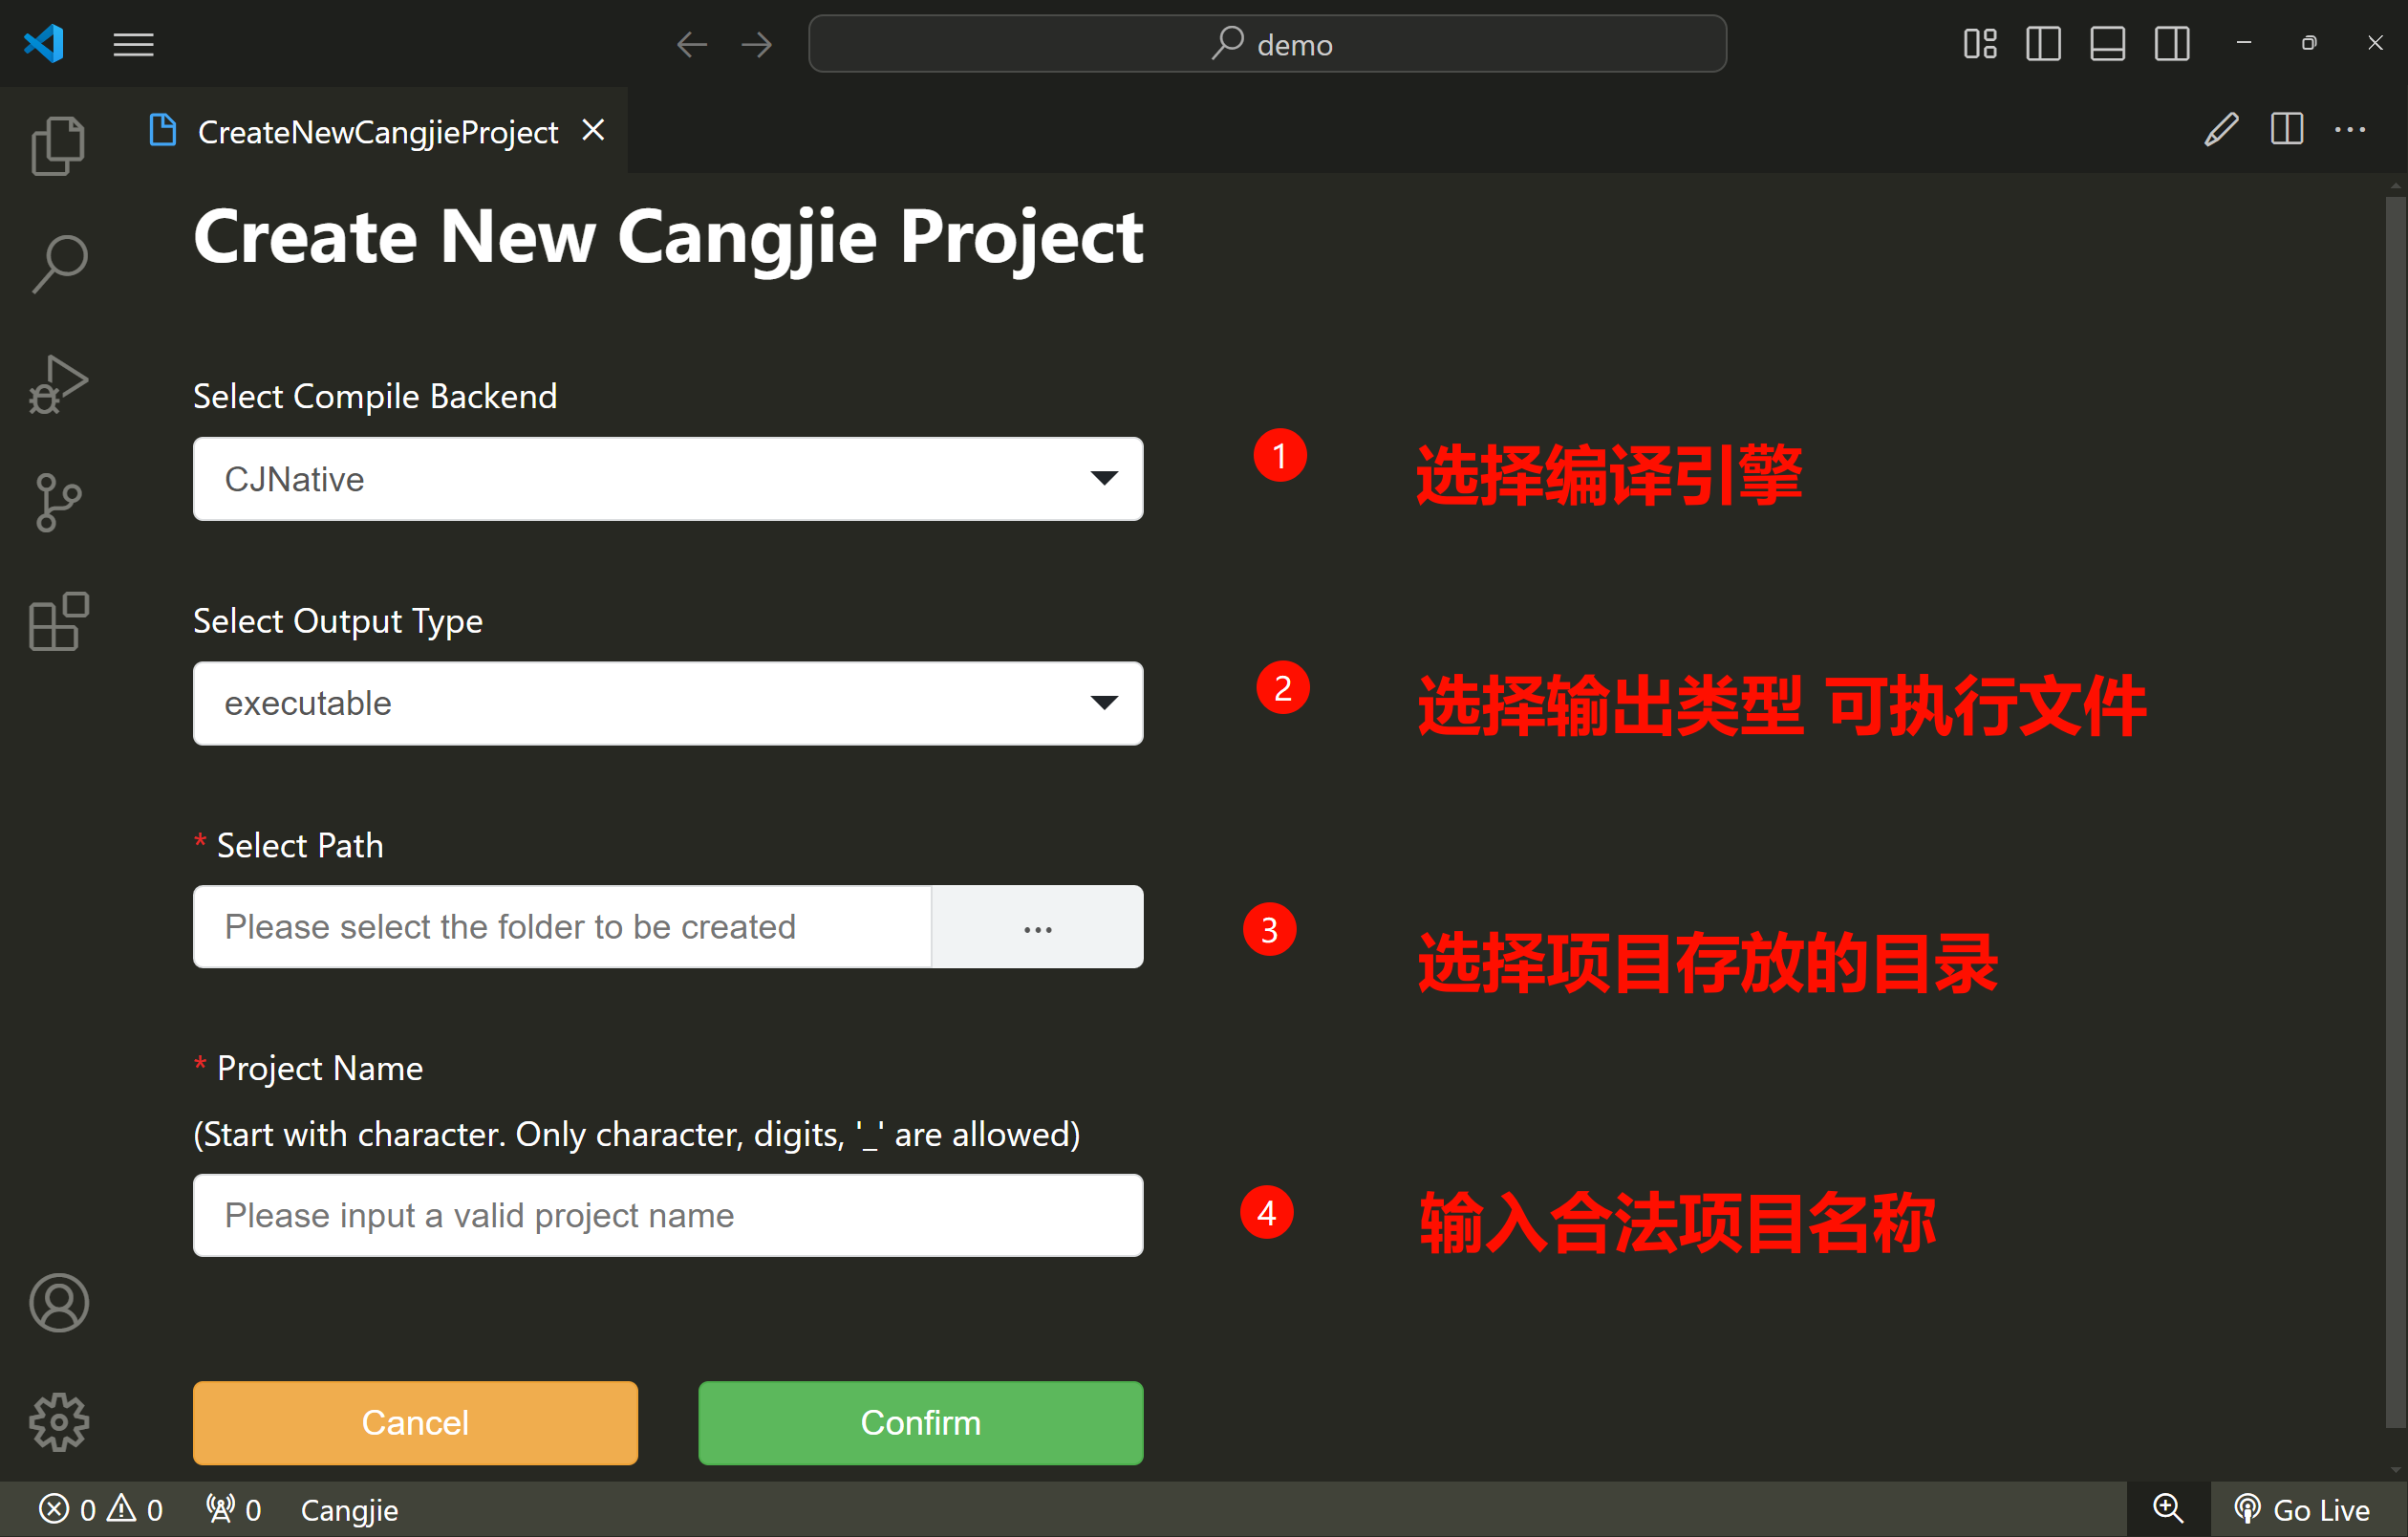The width and height of the screenshot is (2408, 1537).
Task: Open the Accounts menu icon
Action: tap(58, 1302)
